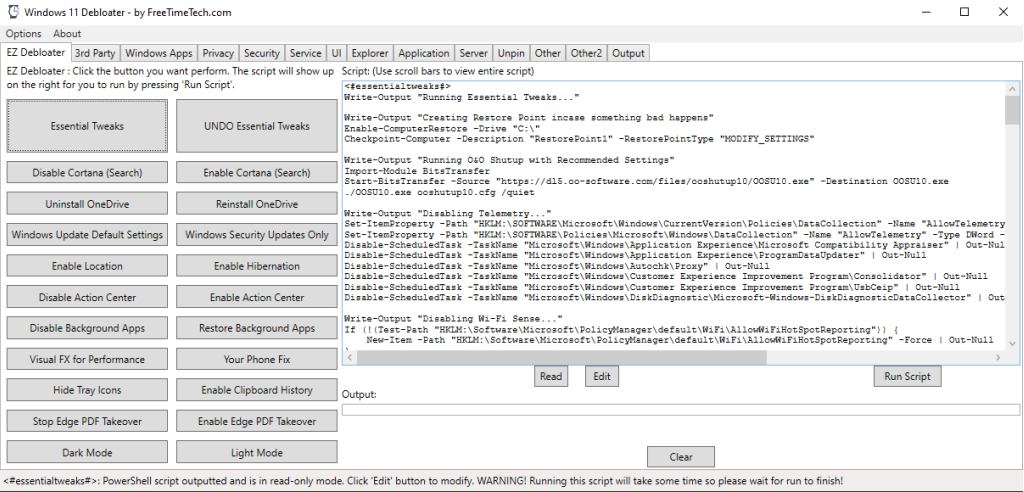This screenshot has height=492, width=1024.
Task: Switch to the 3rd Party tab
Action: pos(95,54)
